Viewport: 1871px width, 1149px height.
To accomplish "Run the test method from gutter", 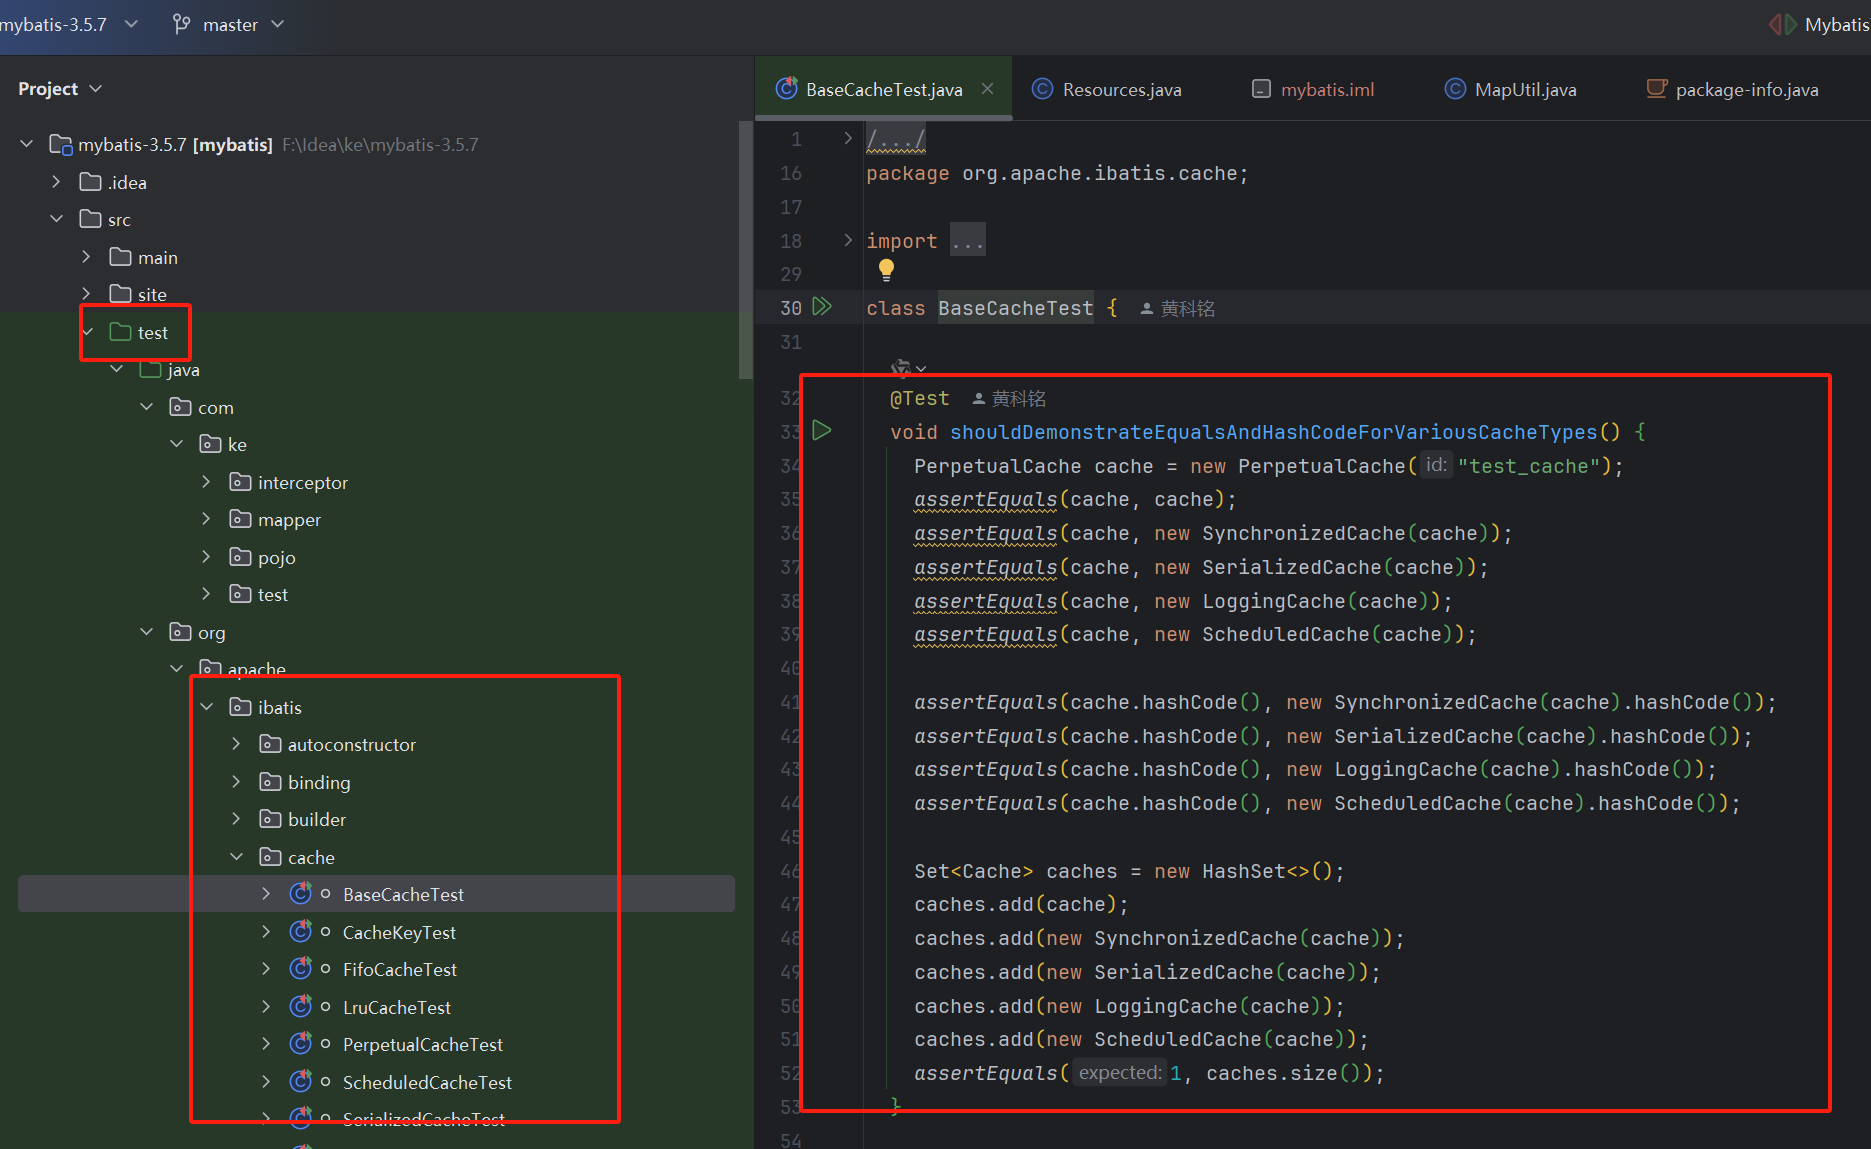I will (x=822, y=431).
